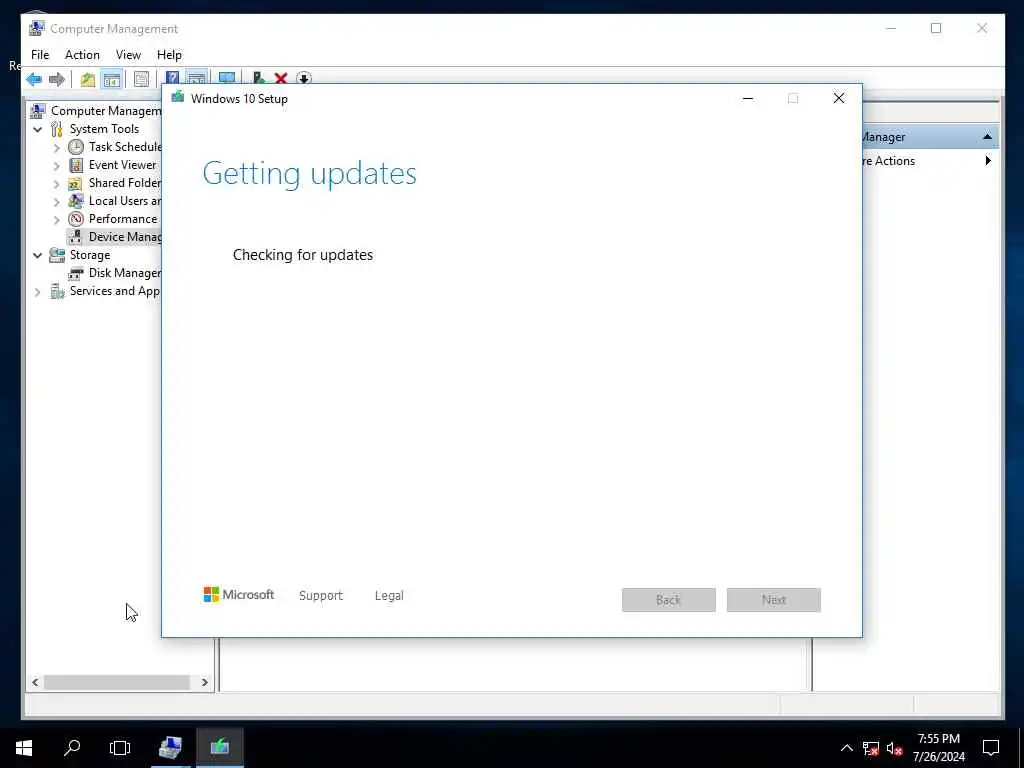Select the Storage tree item
This screenshot has height=768, width=1024.
(x=90, y=255)
